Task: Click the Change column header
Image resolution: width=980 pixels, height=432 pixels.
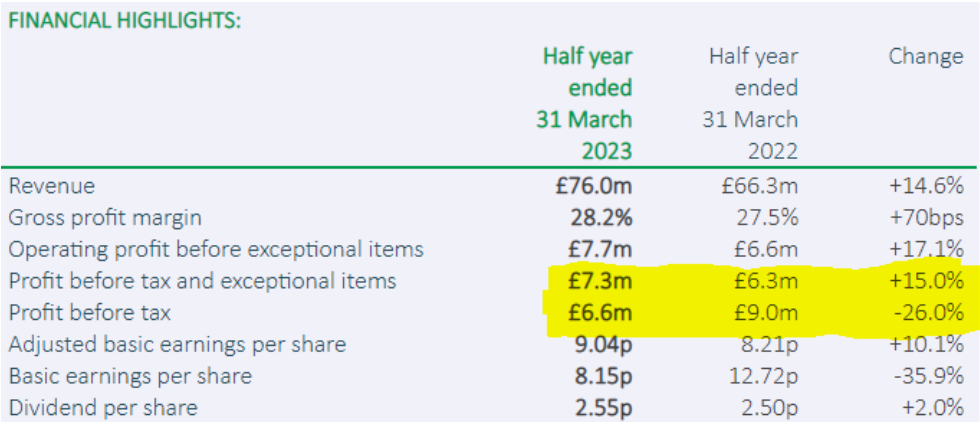Action: tap(926, 57)
